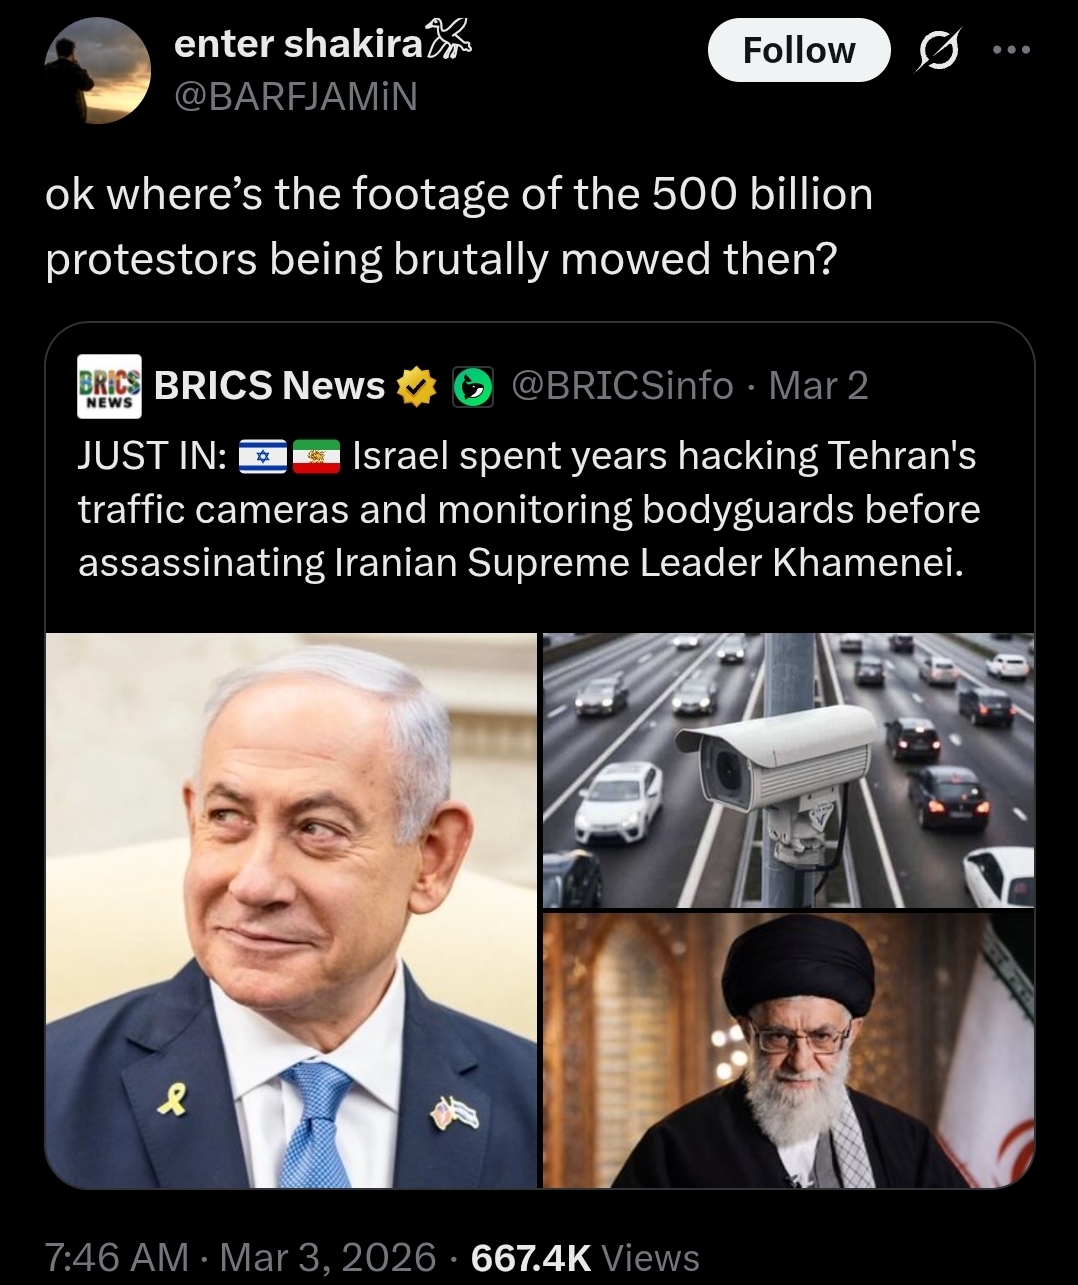Open the quoted tweet's Mar 2 date

818,386
